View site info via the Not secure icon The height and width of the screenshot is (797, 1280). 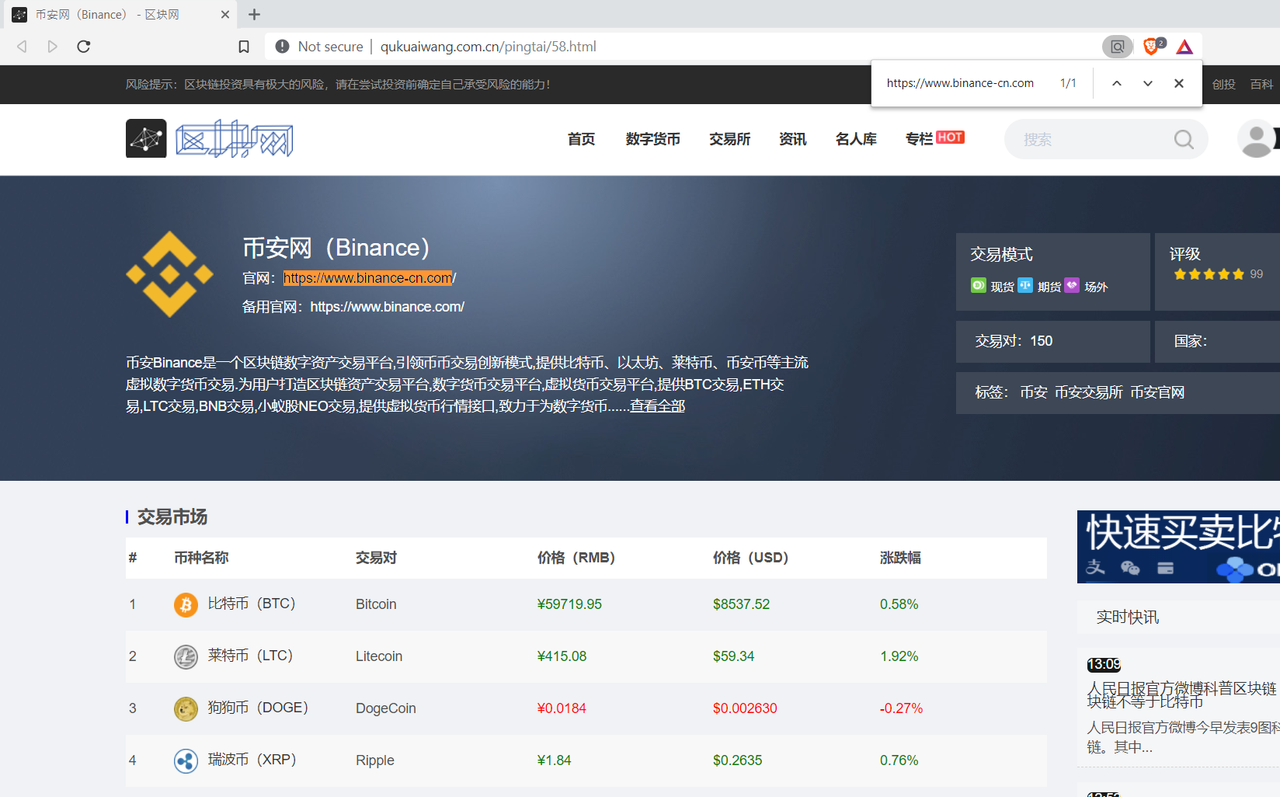point(282,46)
